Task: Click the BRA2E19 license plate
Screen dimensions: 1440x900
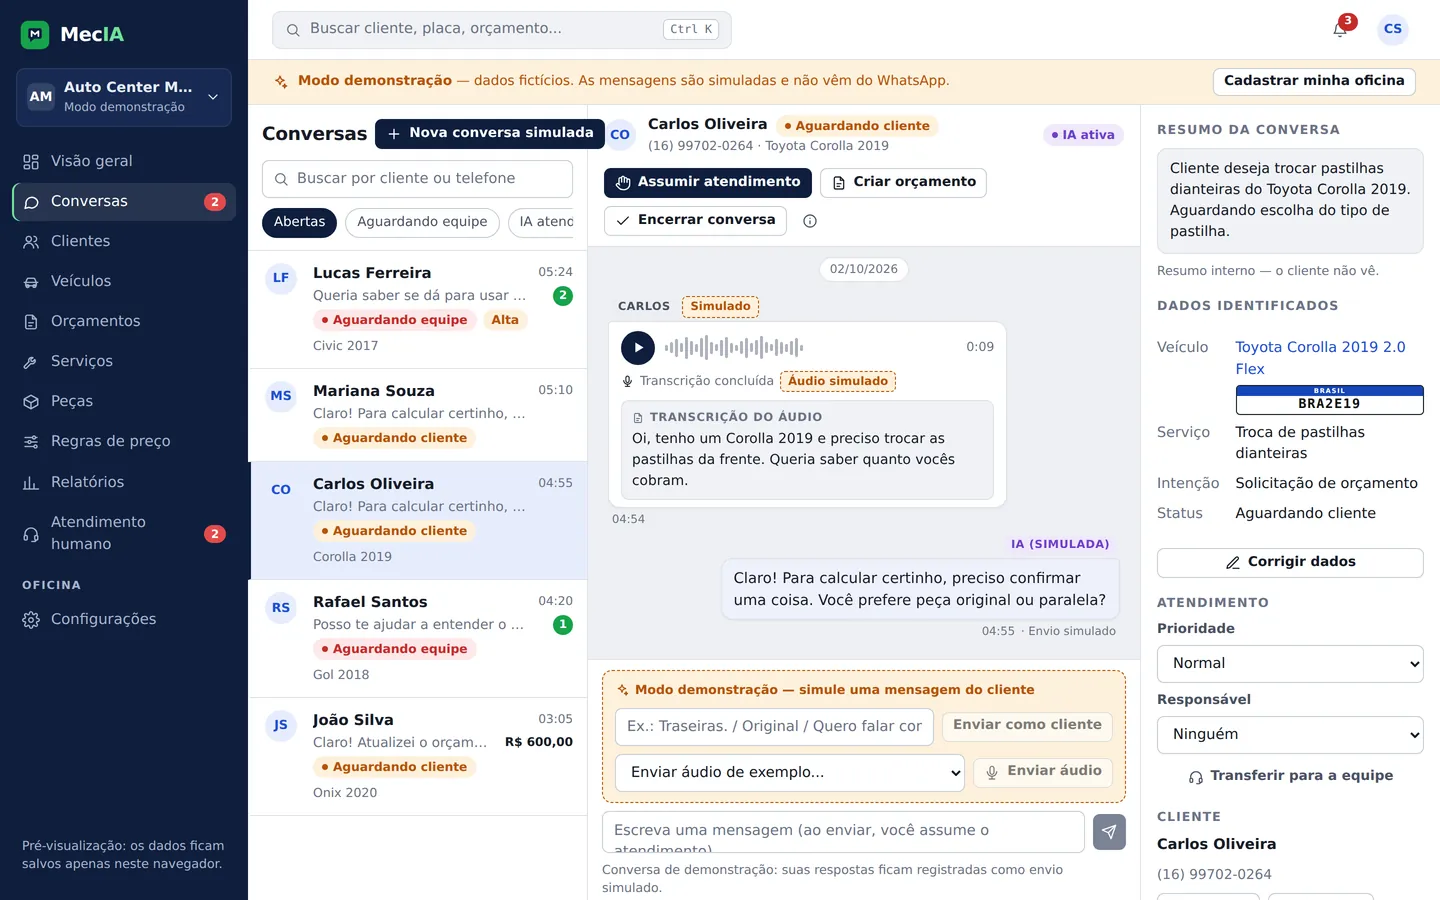Action: [1329, 400]
